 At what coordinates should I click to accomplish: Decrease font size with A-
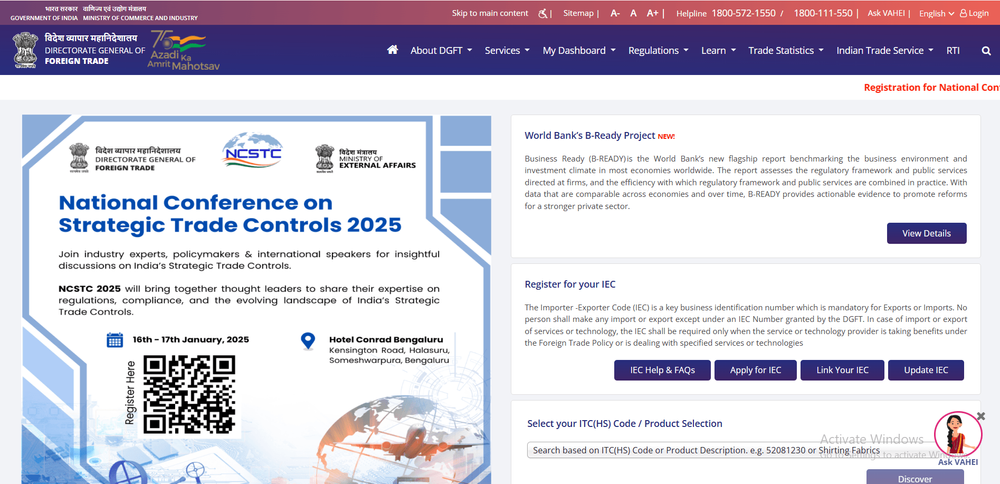[615, 13]
